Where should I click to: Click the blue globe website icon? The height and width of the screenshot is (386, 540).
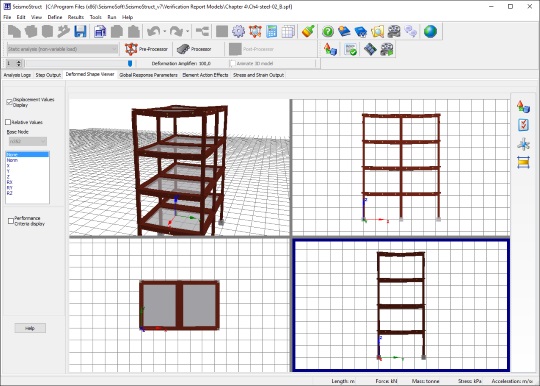tap(430, 32)
